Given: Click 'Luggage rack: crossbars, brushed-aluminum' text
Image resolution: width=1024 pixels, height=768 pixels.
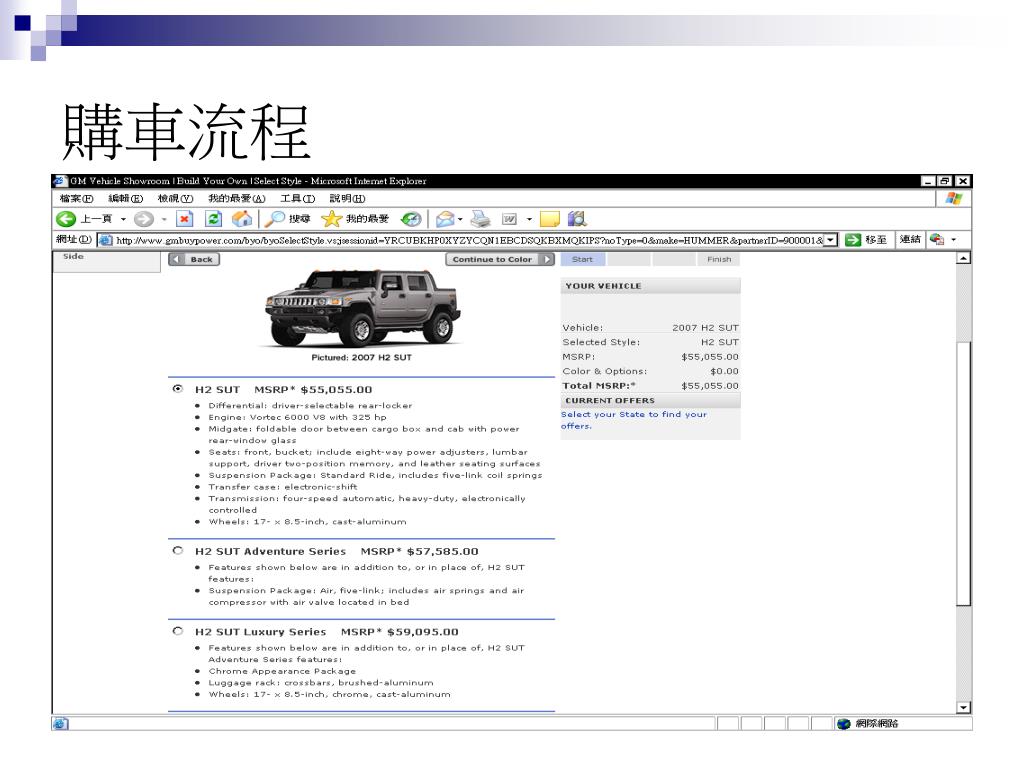Looking at the screenshot, I should point(321,683).
